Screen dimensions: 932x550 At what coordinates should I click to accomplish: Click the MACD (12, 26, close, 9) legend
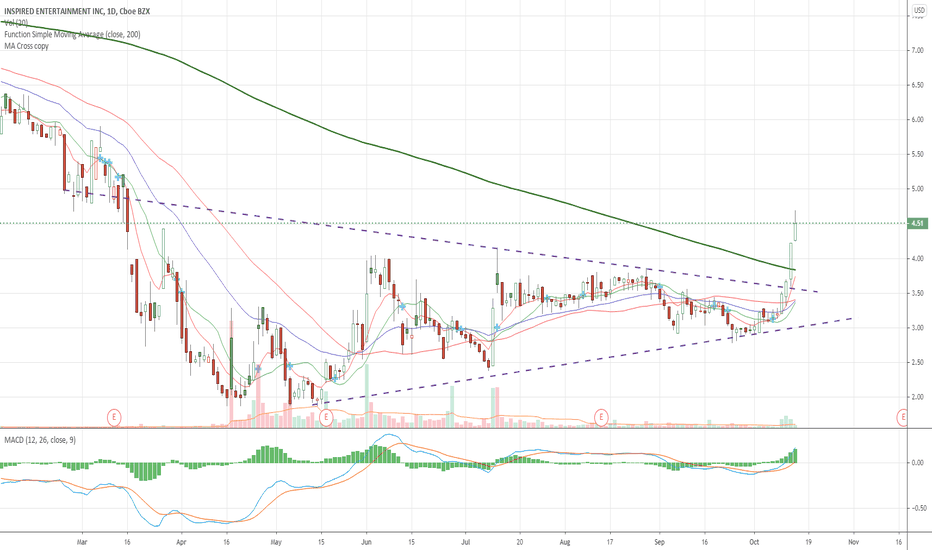point(40,440)
